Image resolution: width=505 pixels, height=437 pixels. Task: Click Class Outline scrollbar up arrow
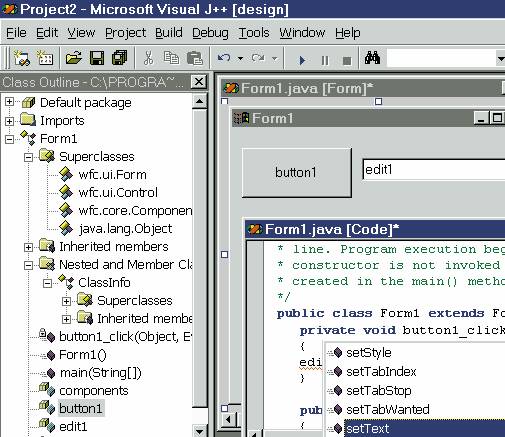pos(199,101)
